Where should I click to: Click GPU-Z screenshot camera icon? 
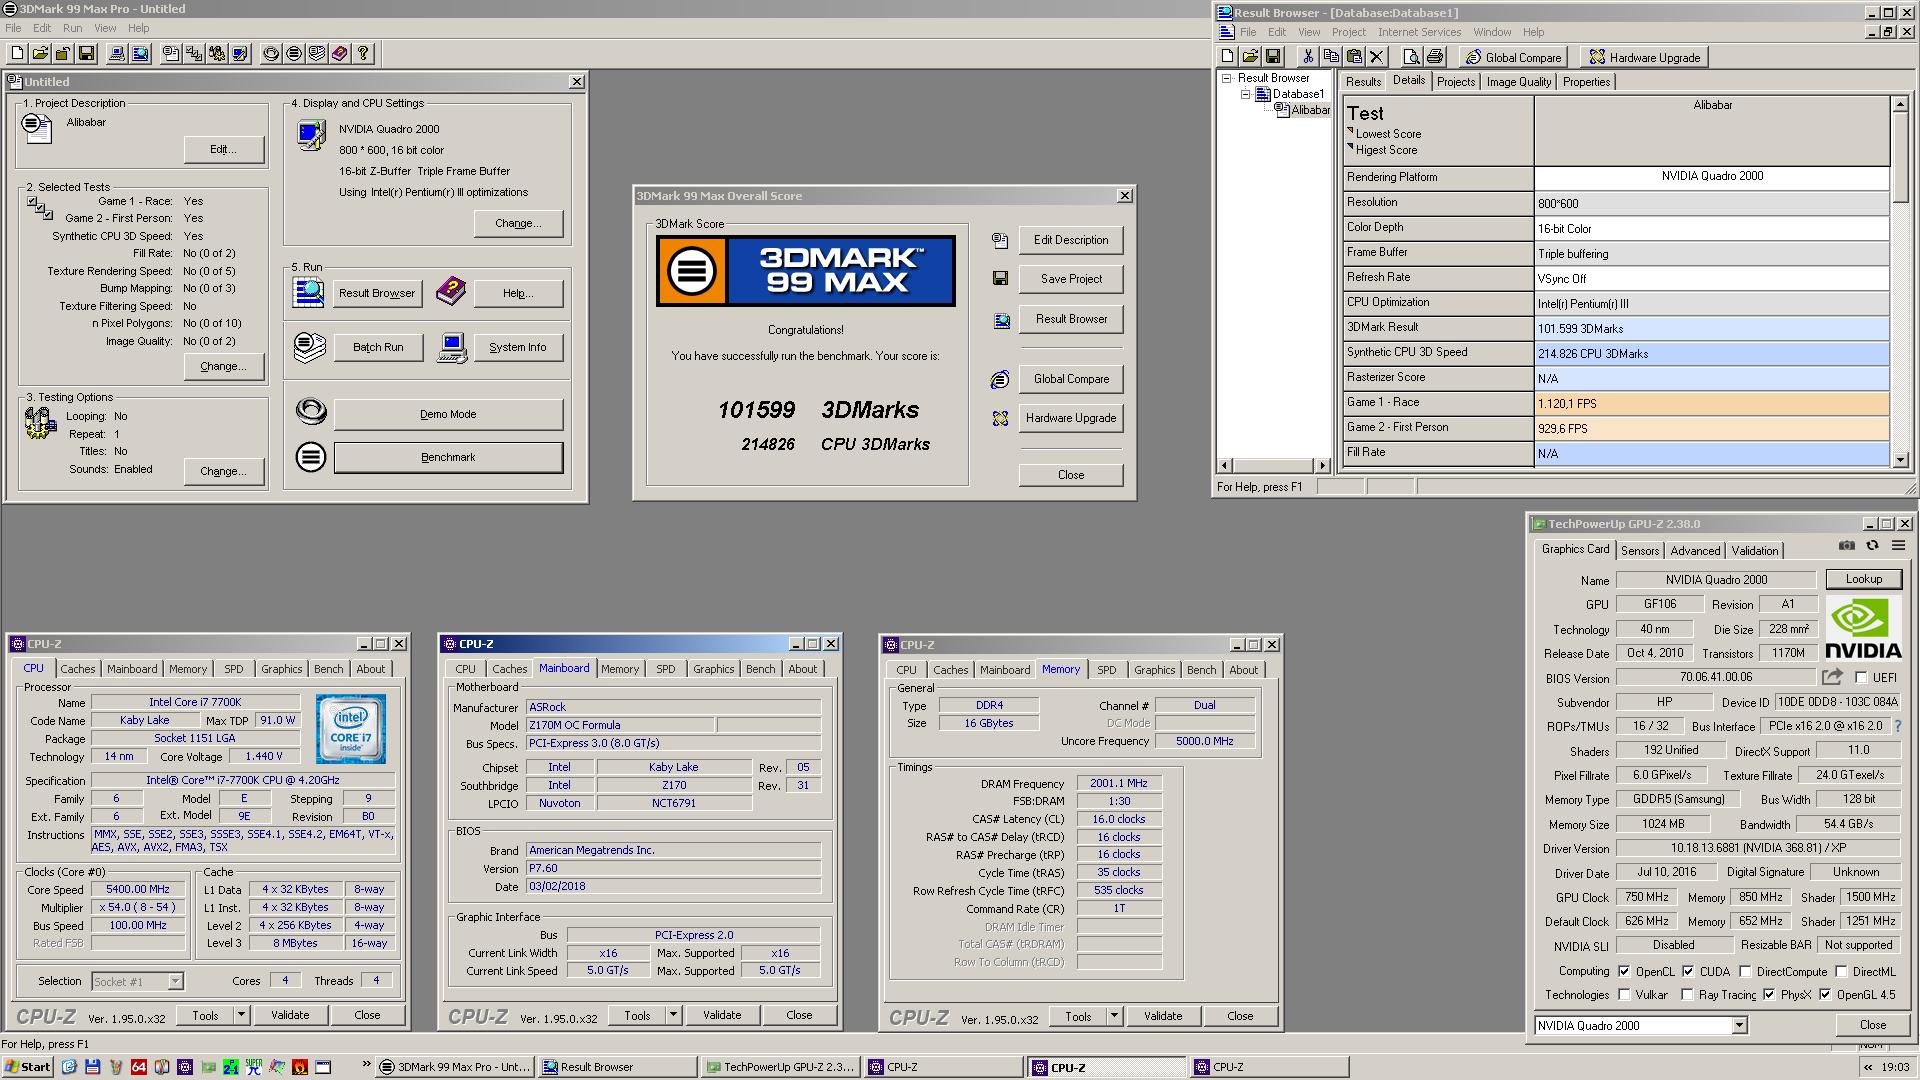point(1847,546)
